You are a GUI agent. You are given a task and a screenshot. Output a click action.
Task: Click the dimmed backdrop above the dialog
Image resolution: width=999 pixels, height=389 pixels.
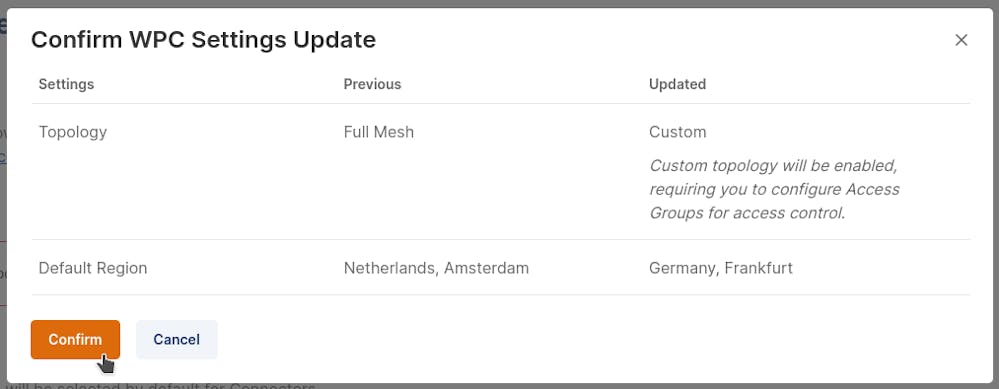500,3
